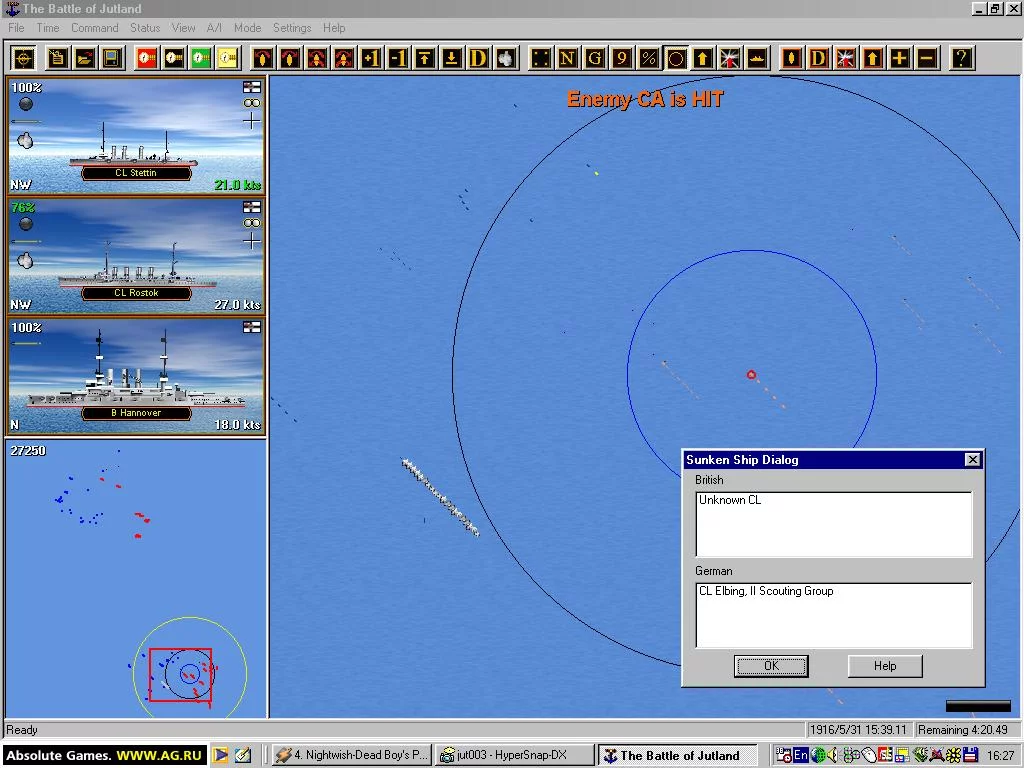The image size is (1024, 768).
Task: Close the Sunken Ship Dialog
Action: 972,460
